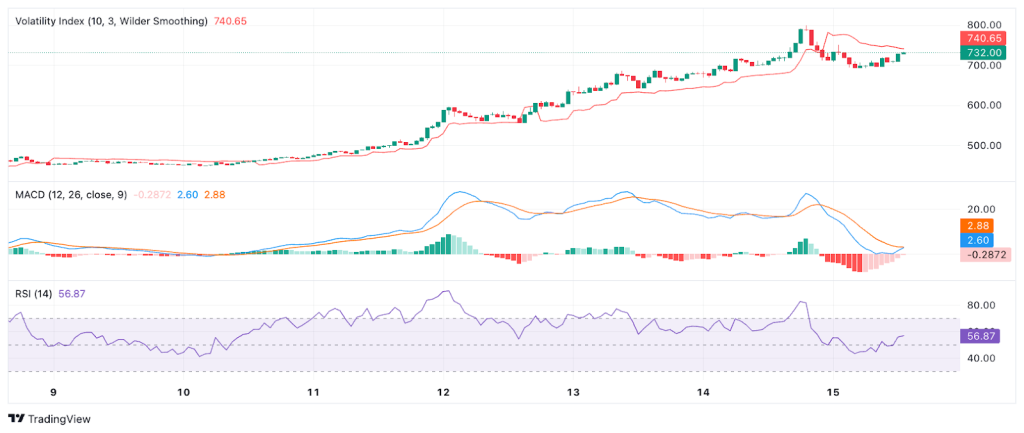Click the blue 2.60 MACD legend value
The image size is (1024, 433).
pos(187,194)
